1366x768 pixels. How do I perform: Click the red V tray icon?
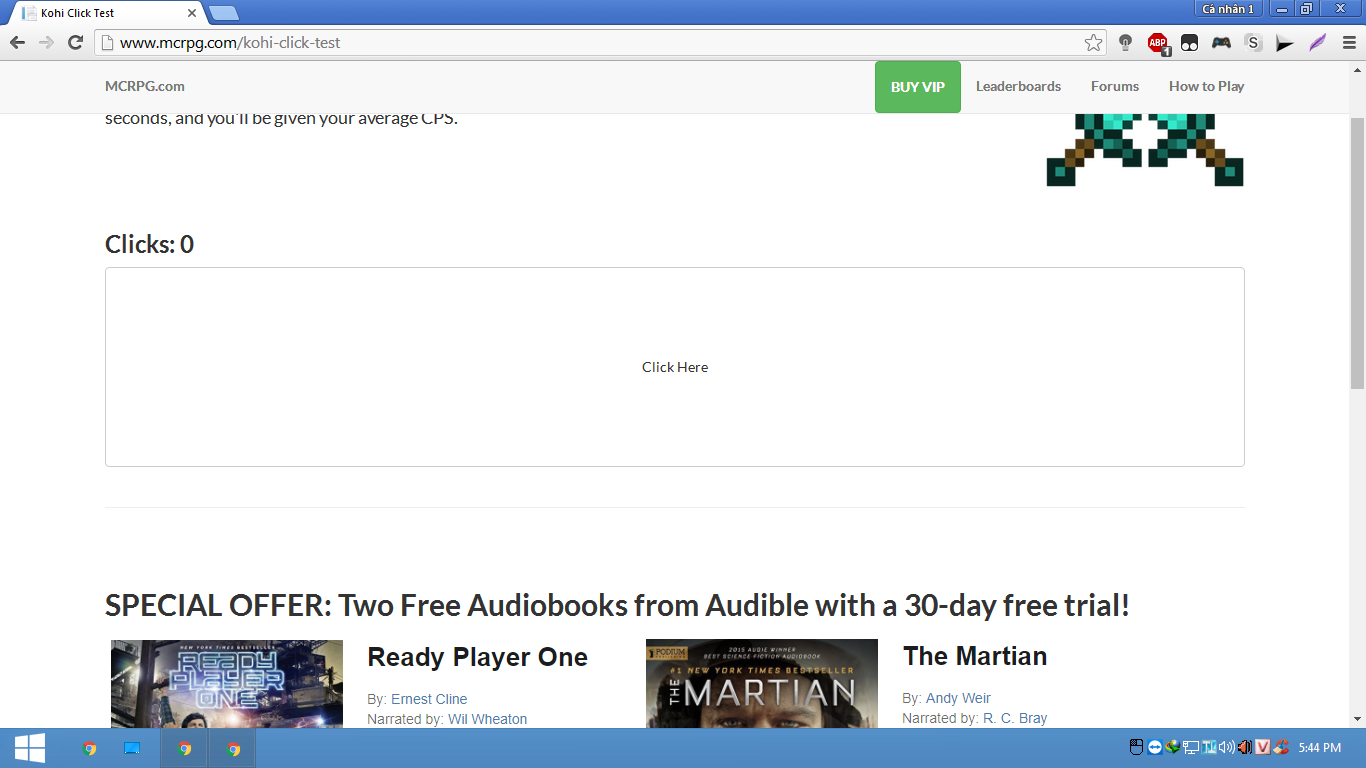[1263, 747]
